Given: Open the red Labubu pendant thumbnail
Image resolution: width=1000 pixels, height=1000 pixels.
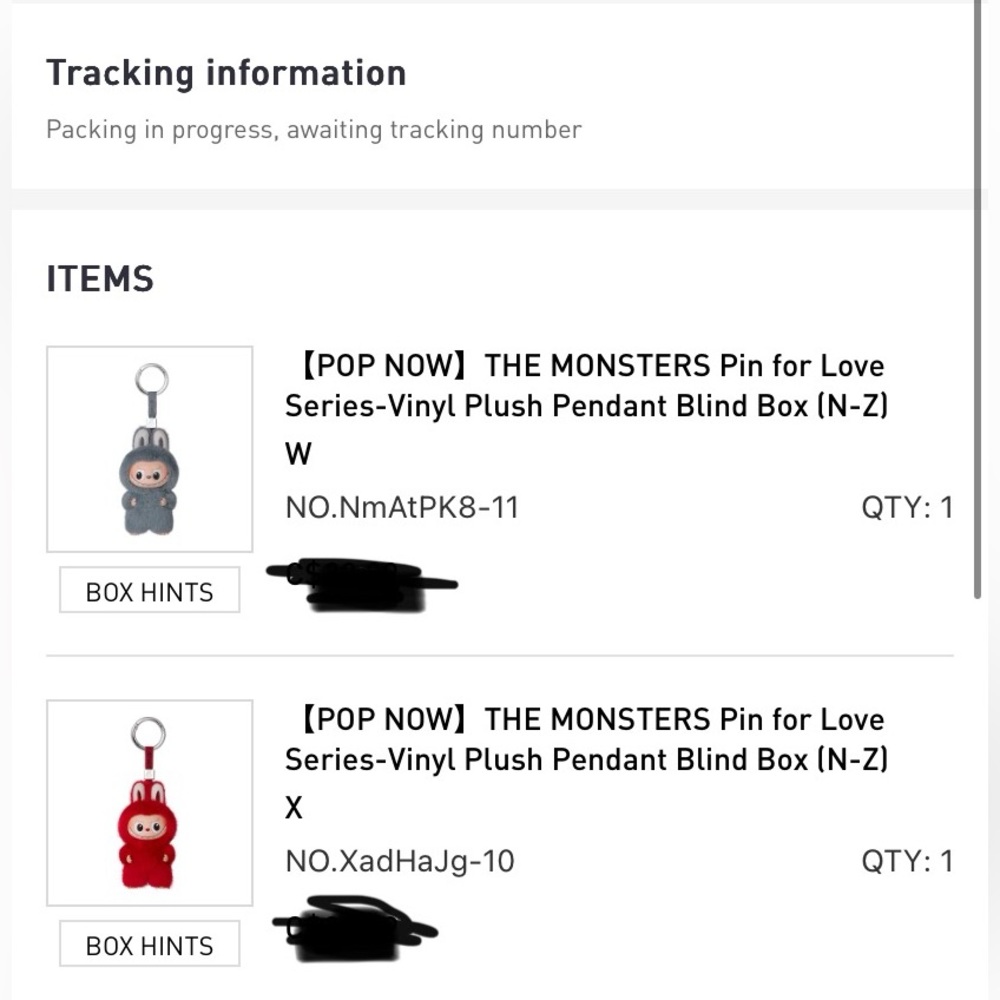Looking at the screenshot, I should [149, 802].
